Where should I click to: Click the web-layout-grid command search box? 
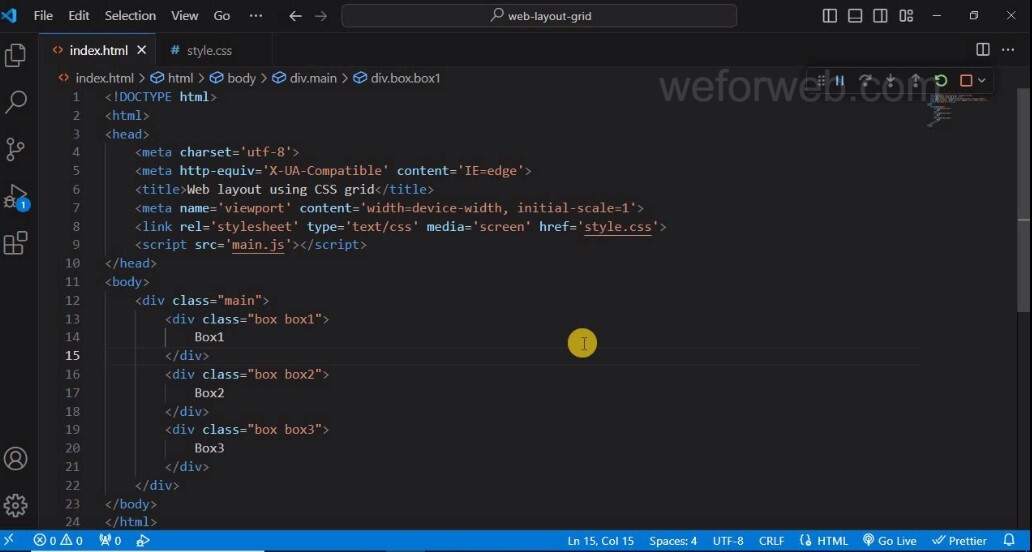(539, 16)
